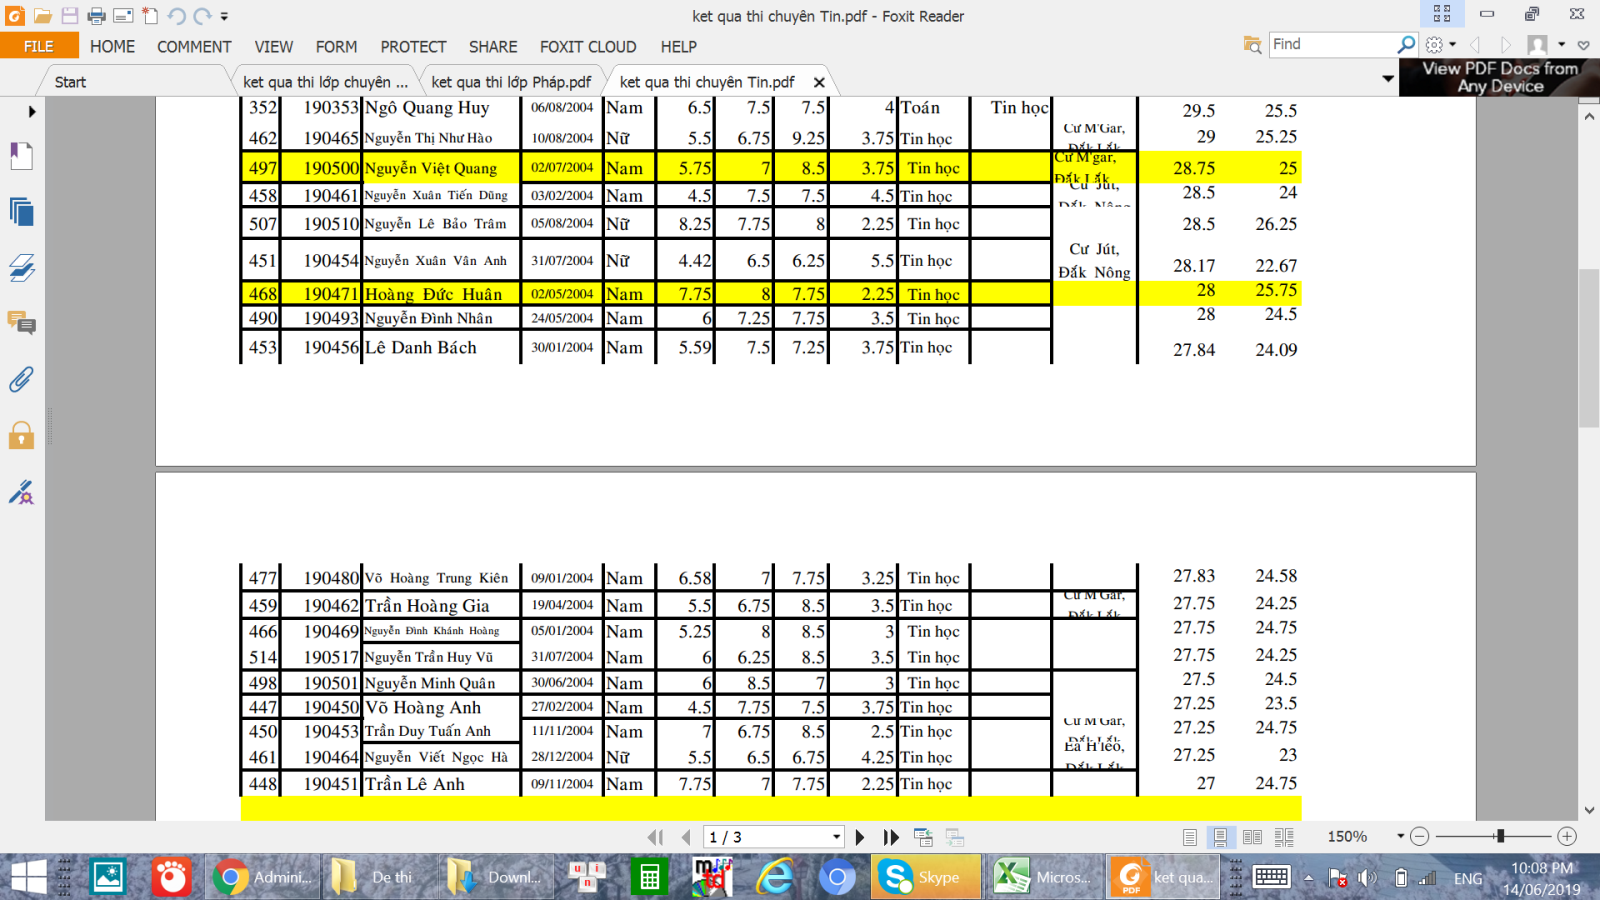Open the COMMENT ribbon tab
This screenshot has height=900, width=1600.
click(x=194, y=47)
